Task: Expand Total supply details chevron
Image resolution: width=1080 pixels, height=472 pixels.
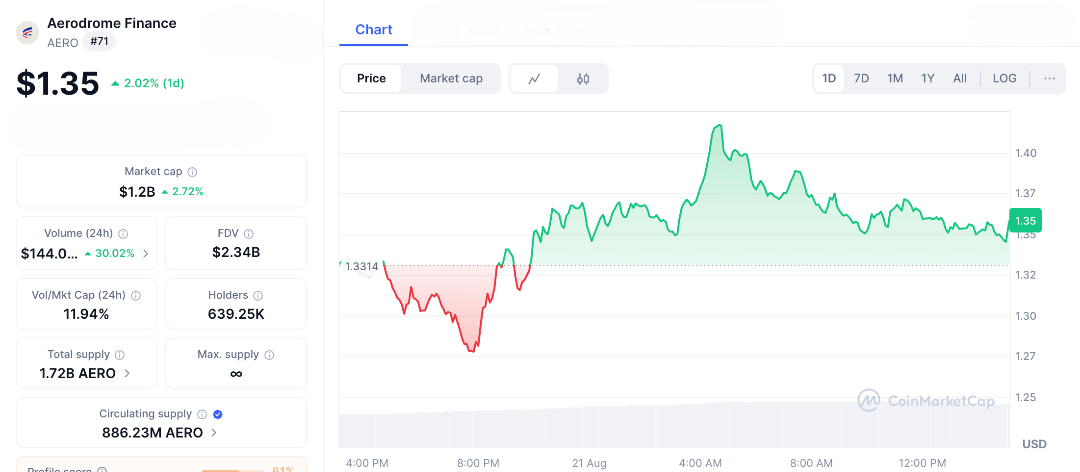Action: (126, 374)
